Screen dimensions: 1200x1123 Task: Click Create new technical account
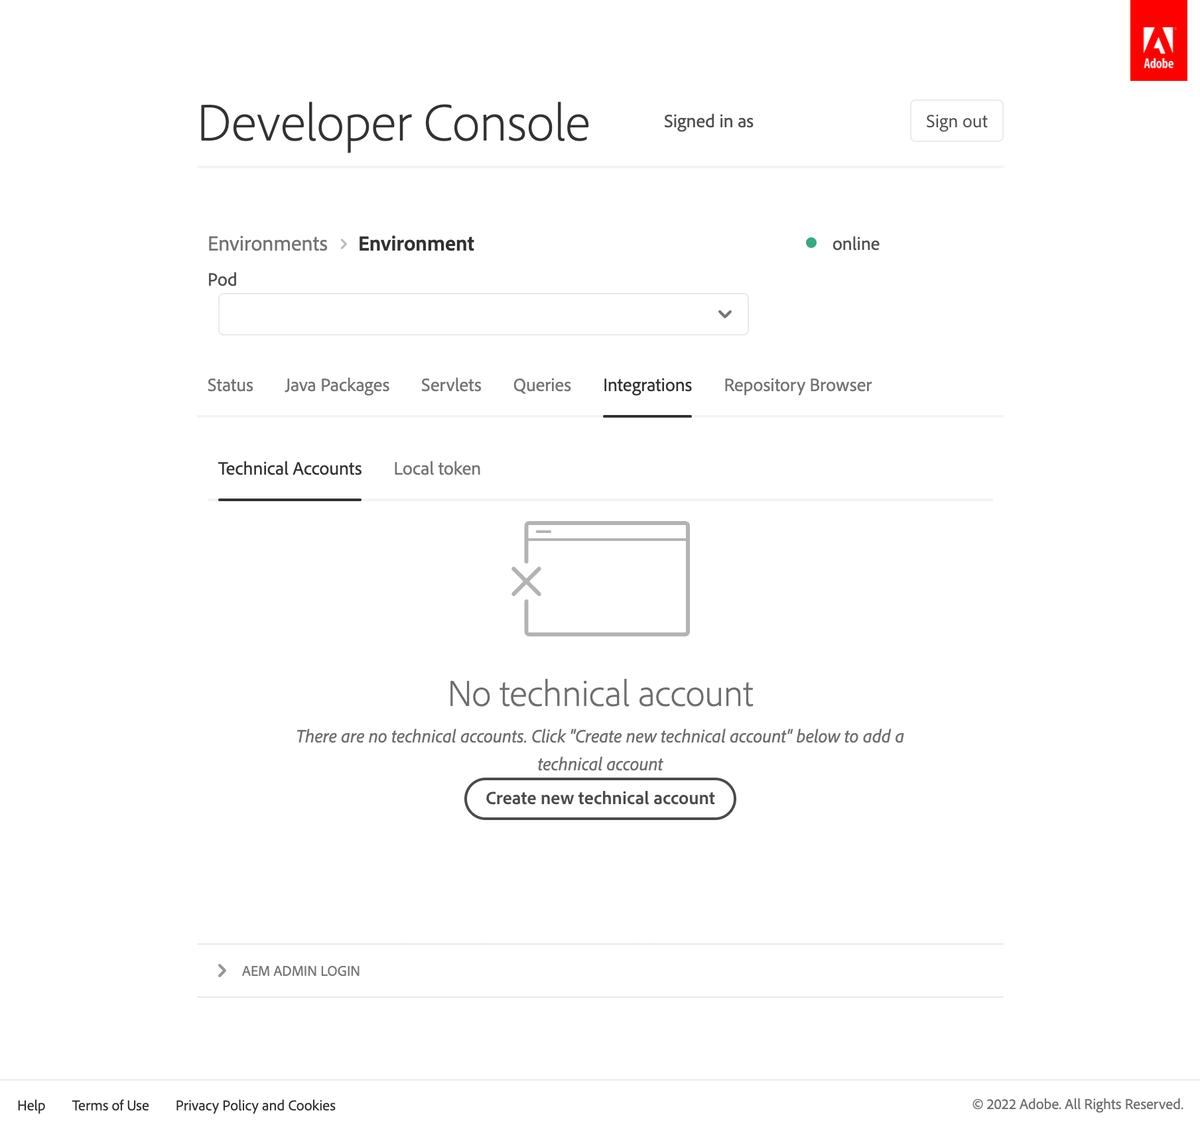600,798
